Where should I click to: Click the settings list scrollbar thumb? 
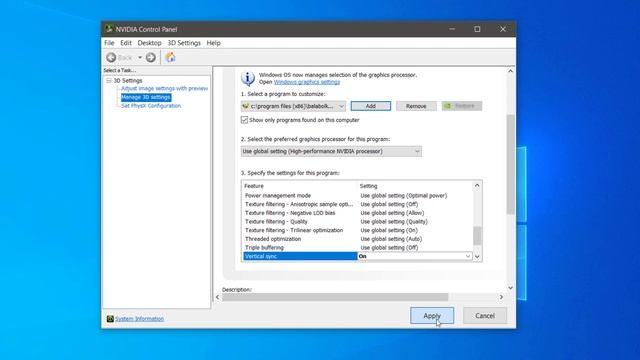pos(477,236)
